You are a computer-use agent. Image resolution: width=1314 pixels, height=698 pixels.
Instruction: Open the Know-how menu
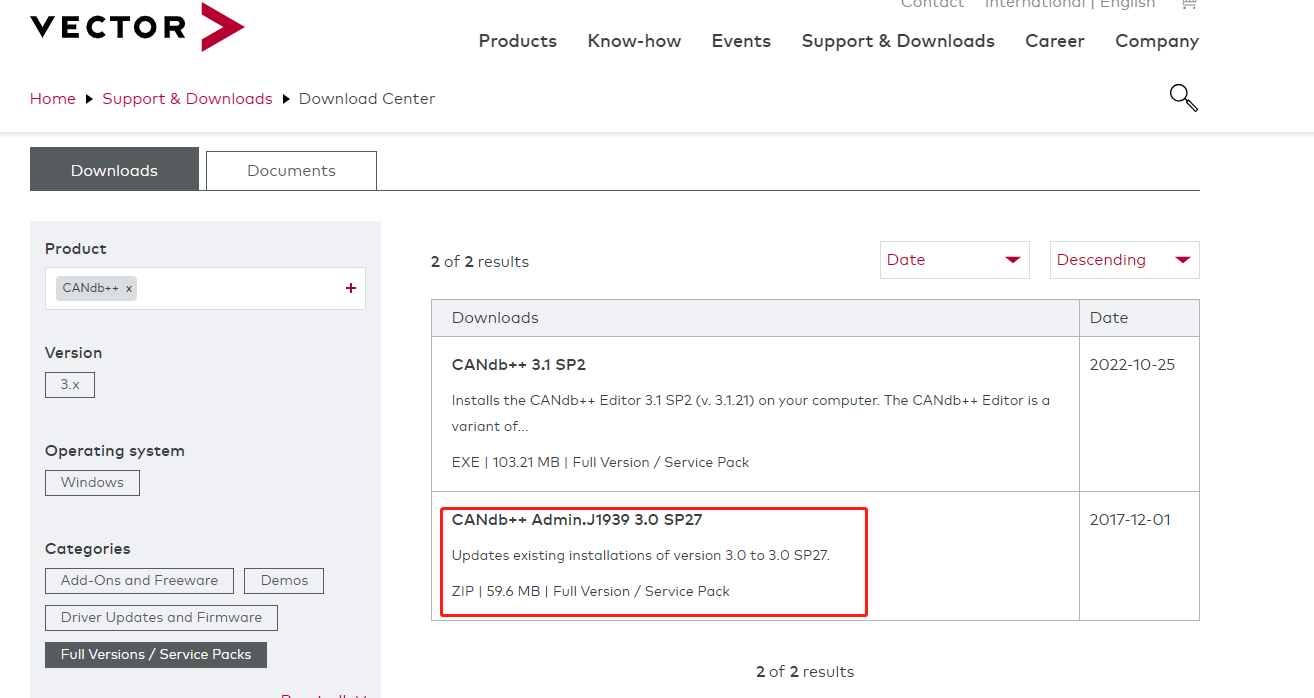pyautogui.click(x=634, y=41)
